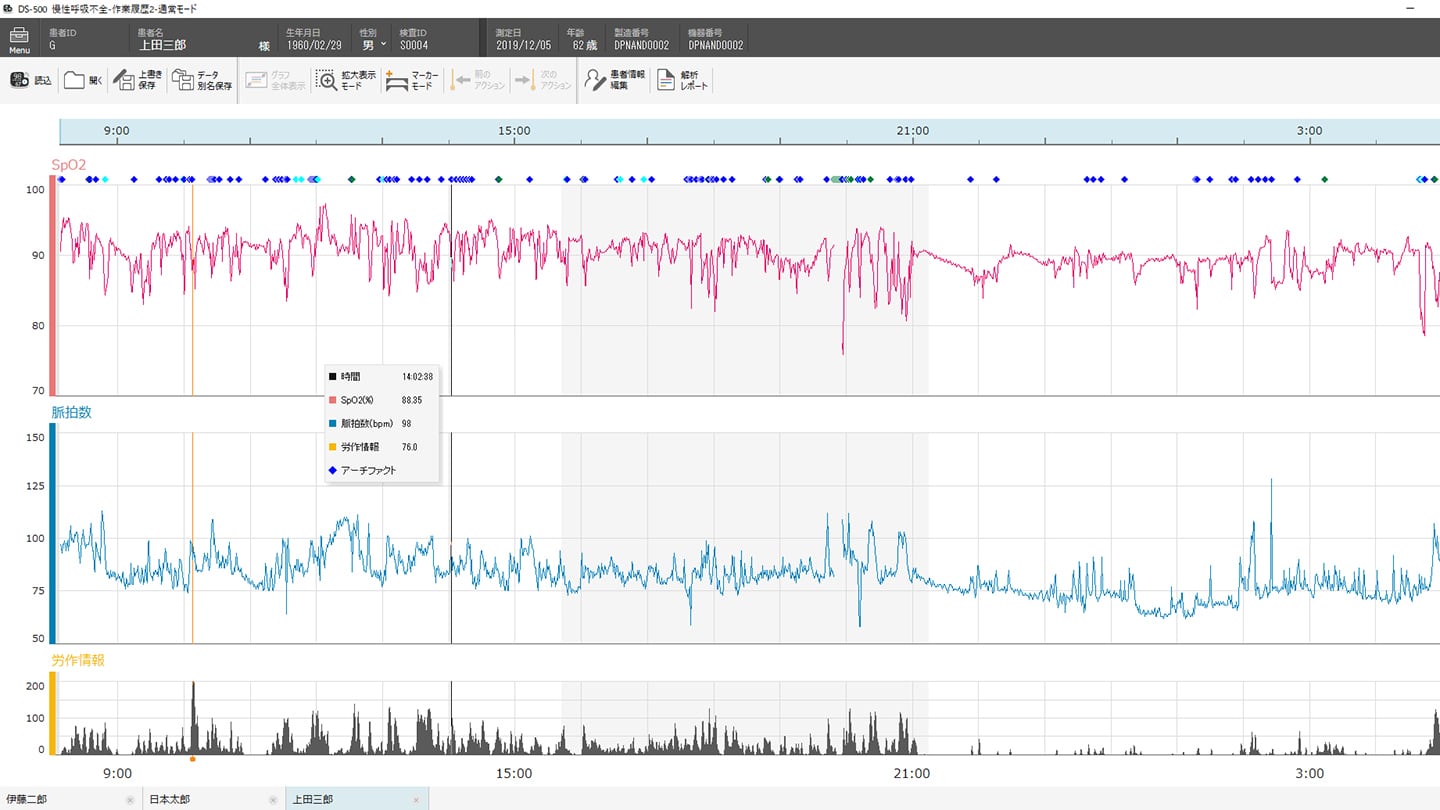Open the 性別 dropdown showing 男
1440x810 pixels.
[x=373, y=44]
